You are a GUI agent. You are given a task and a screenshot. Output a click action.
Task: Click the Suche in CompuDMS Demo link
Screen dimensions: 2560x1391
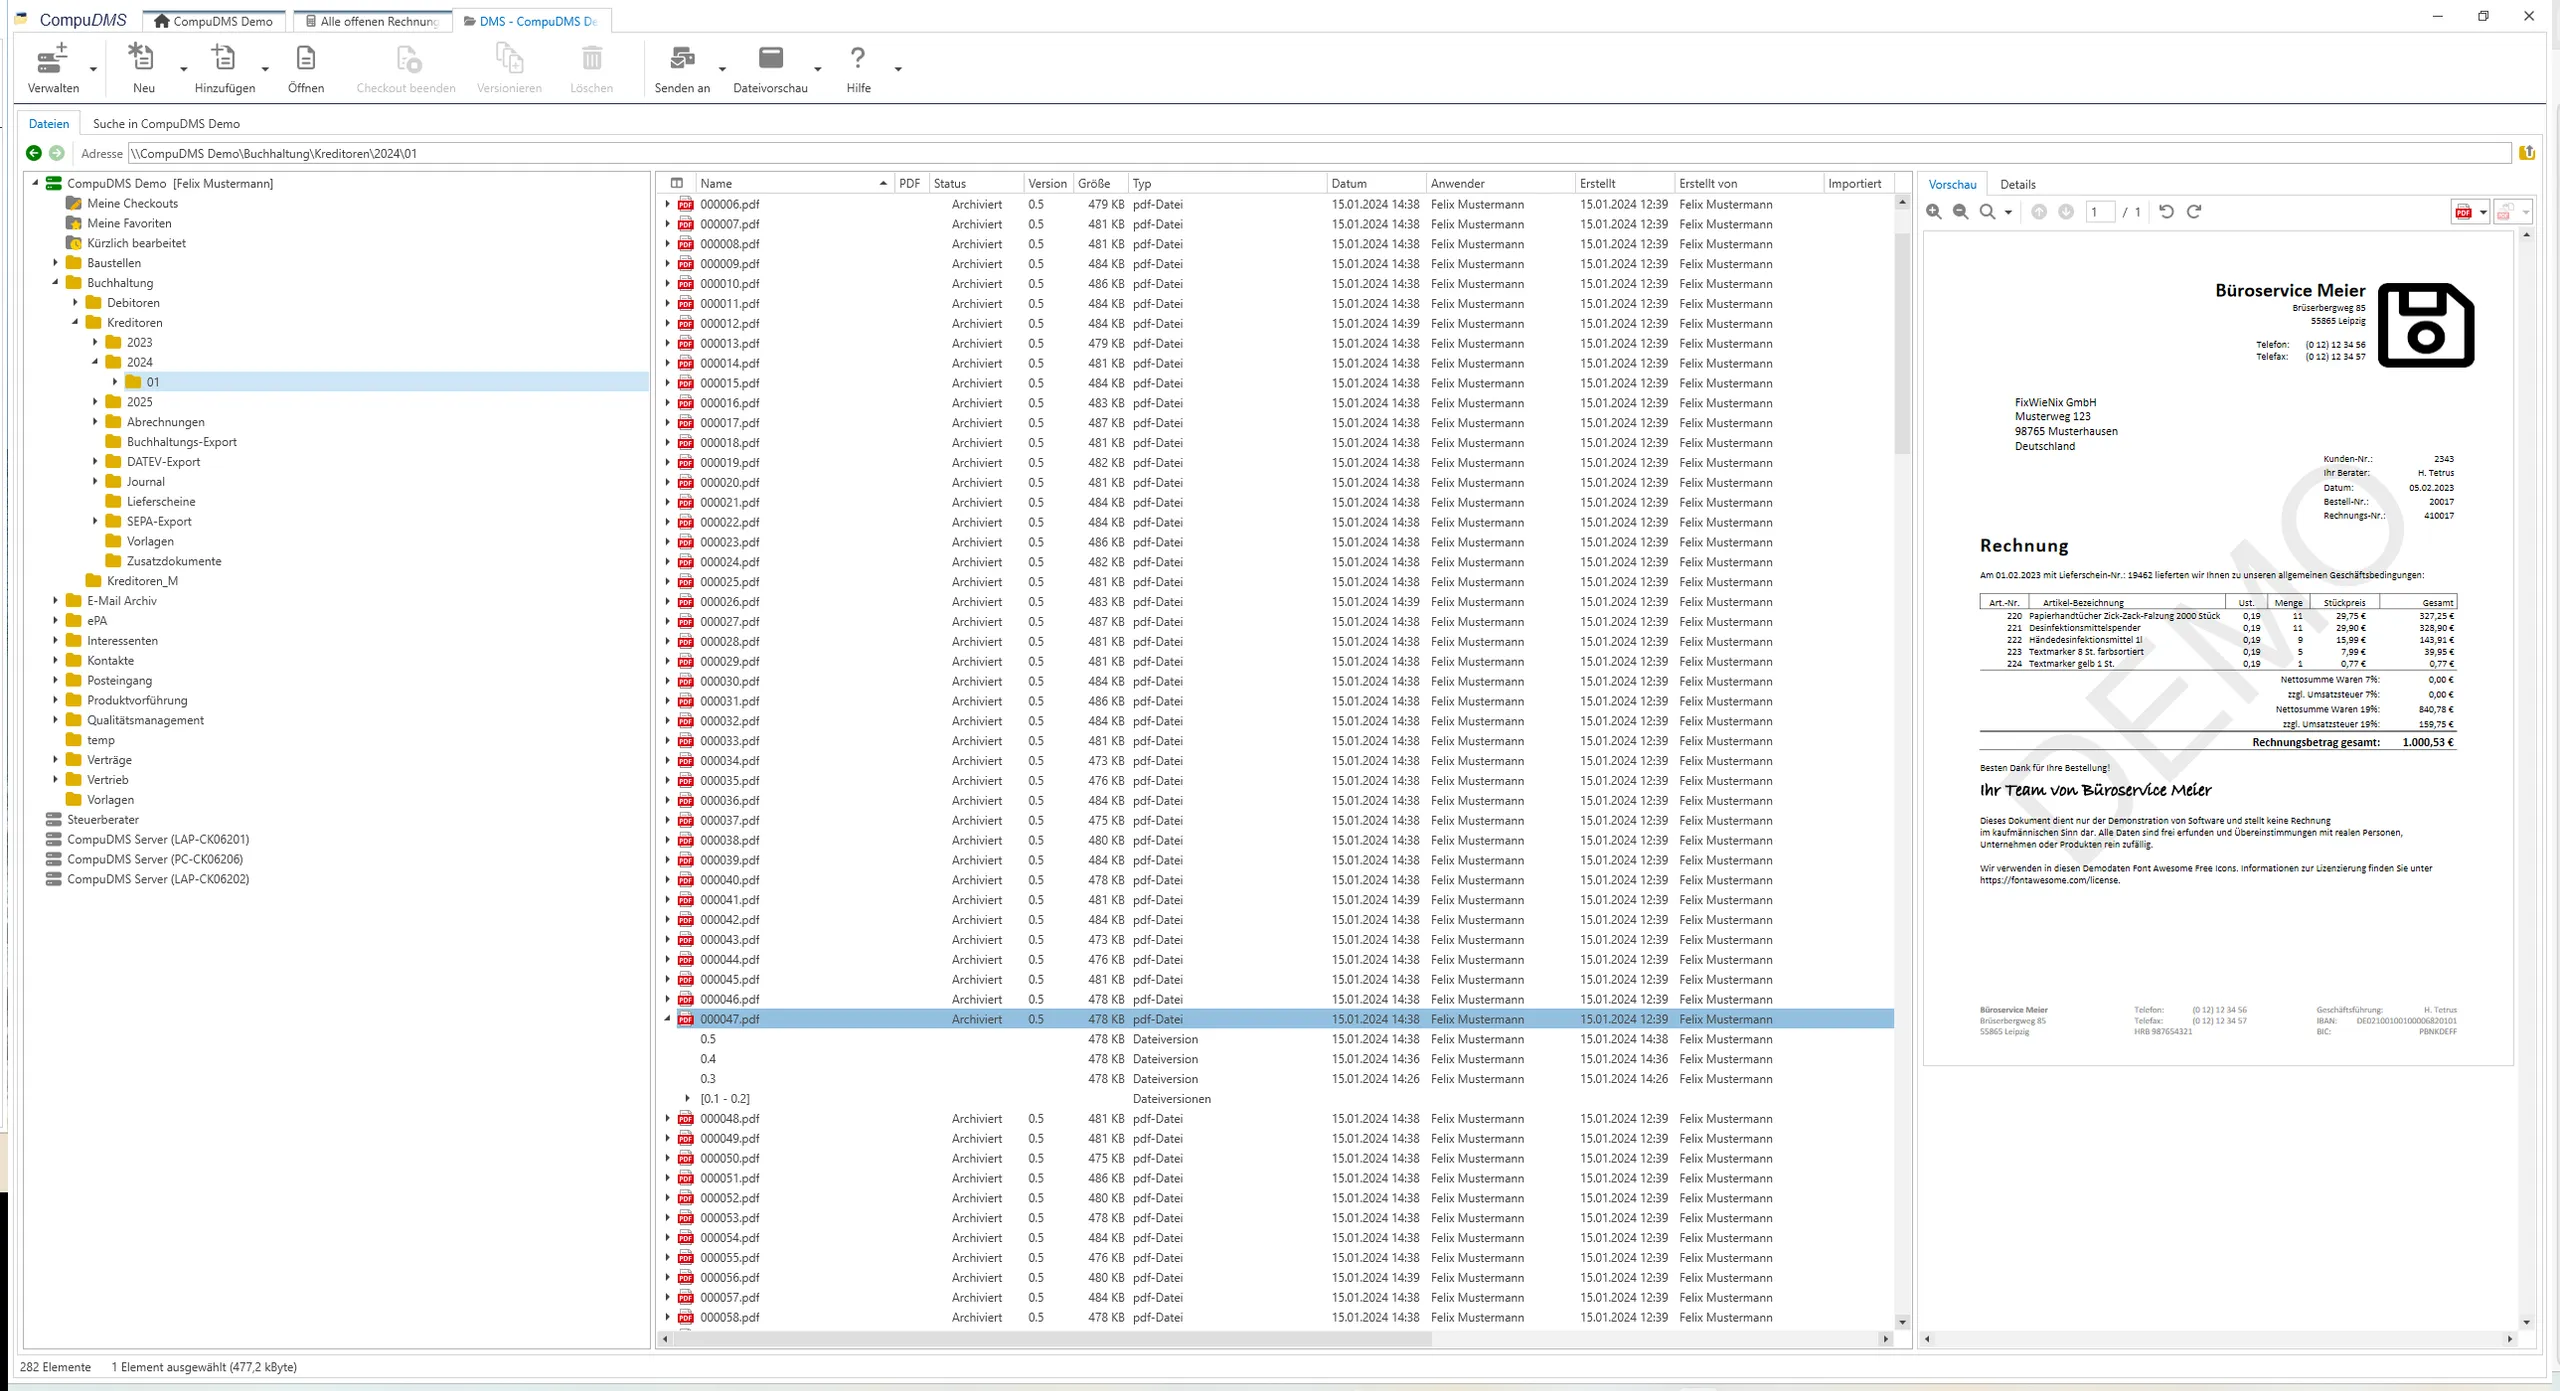166,123
